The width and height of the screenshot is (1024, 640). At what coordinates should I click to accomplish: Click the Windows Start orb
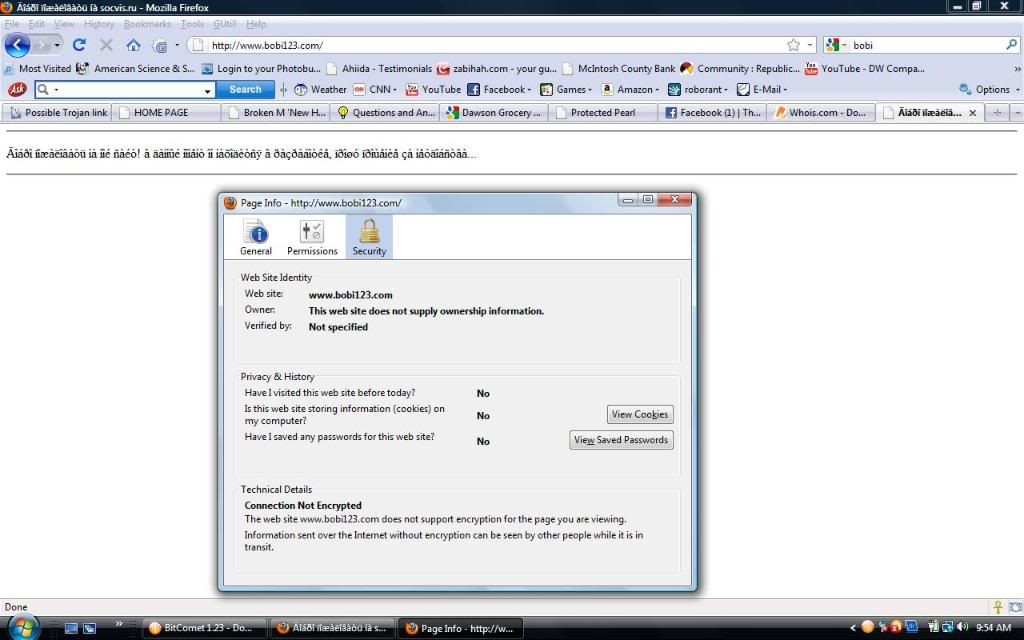pos(24,628)
